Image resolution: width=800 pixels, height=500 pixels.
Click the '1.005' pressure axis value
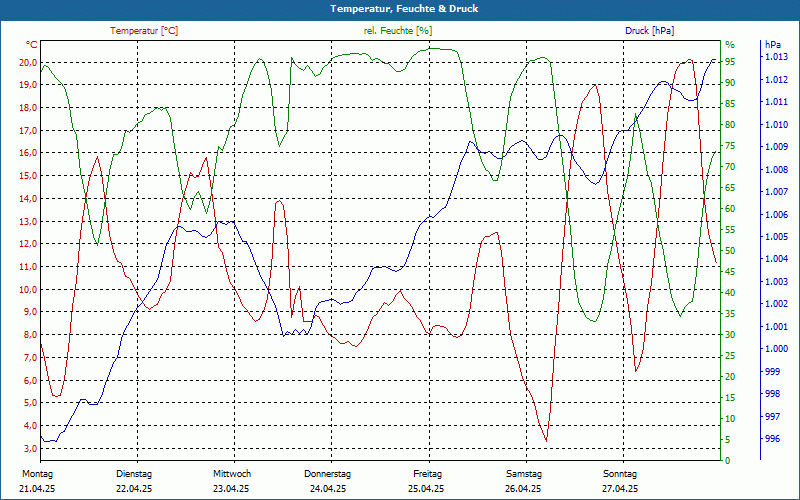(x=776, y=237)
